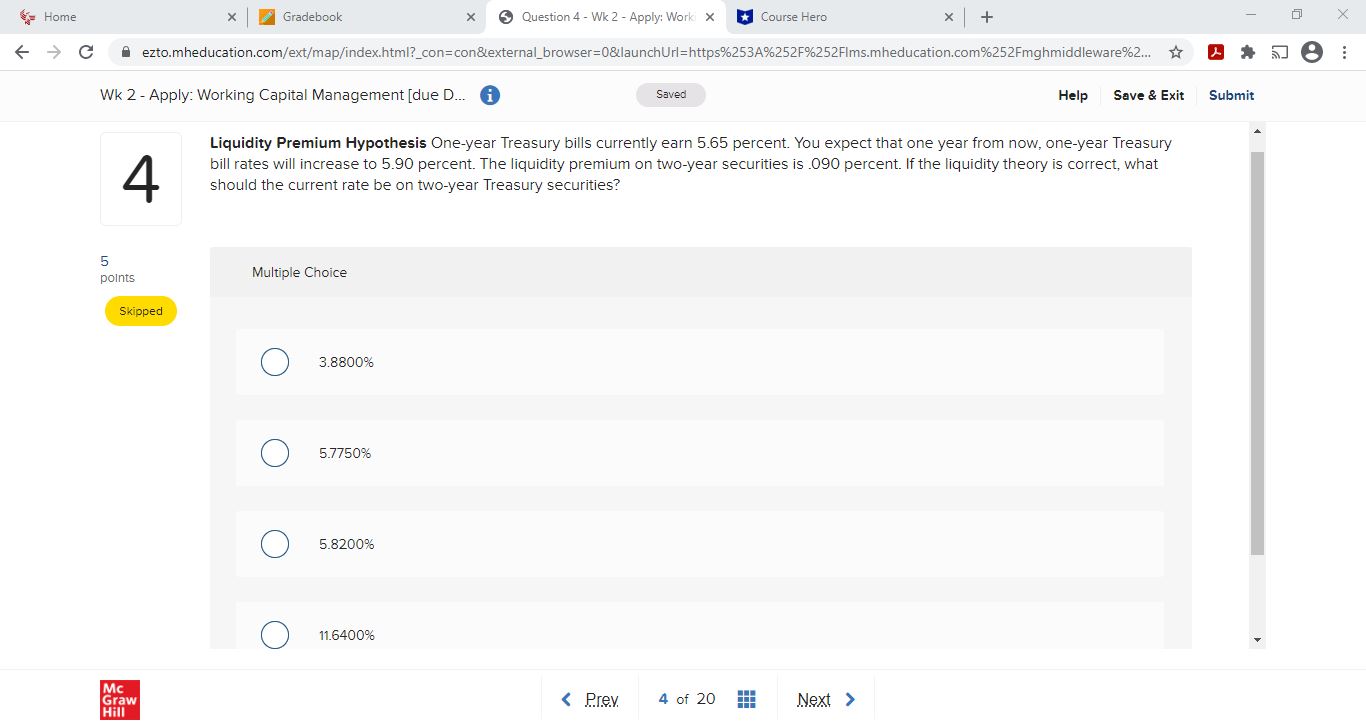1366x728 pixels.
Task: Open the Adobe Acrobat extension icon
Action: (1216, 52)
